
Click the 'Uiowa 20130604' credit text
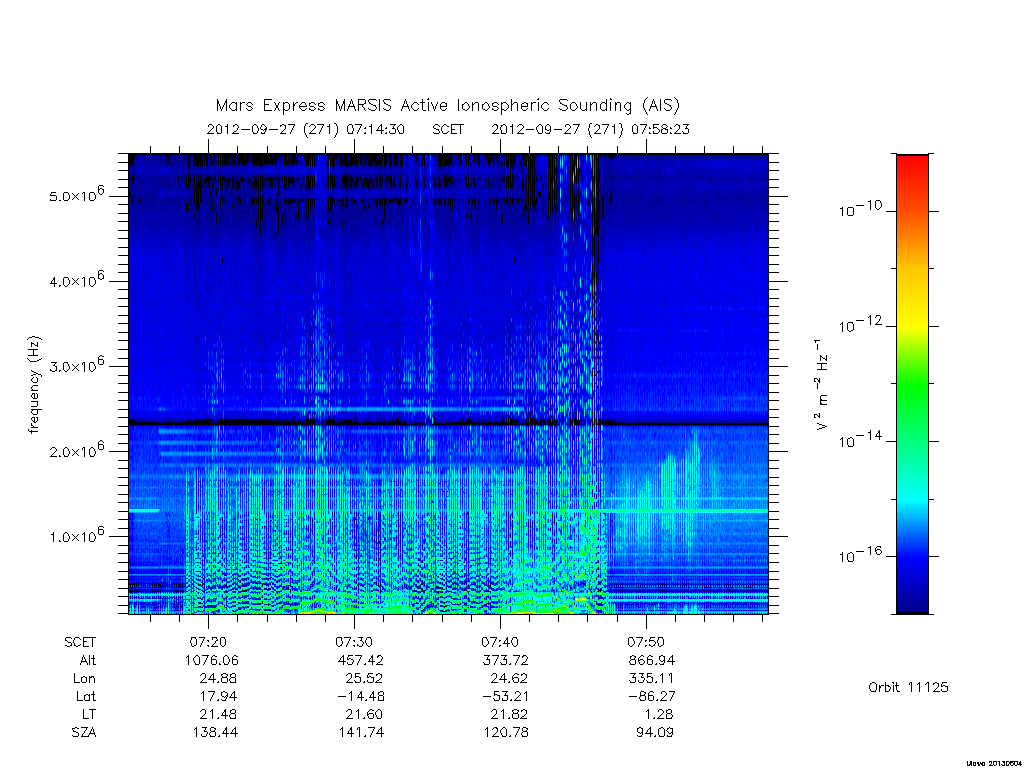click(994, 763)
